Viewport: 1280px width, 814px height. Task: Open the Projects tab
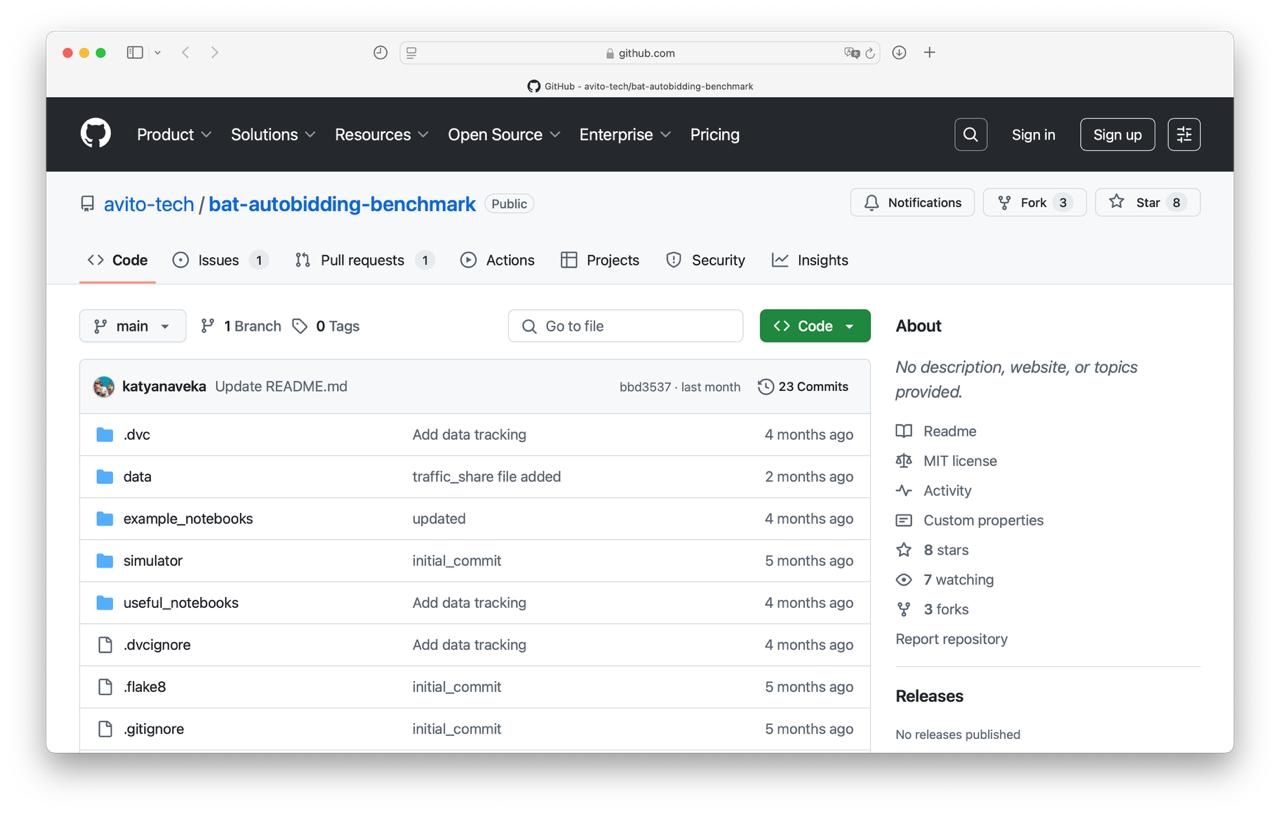pos(600,260)
